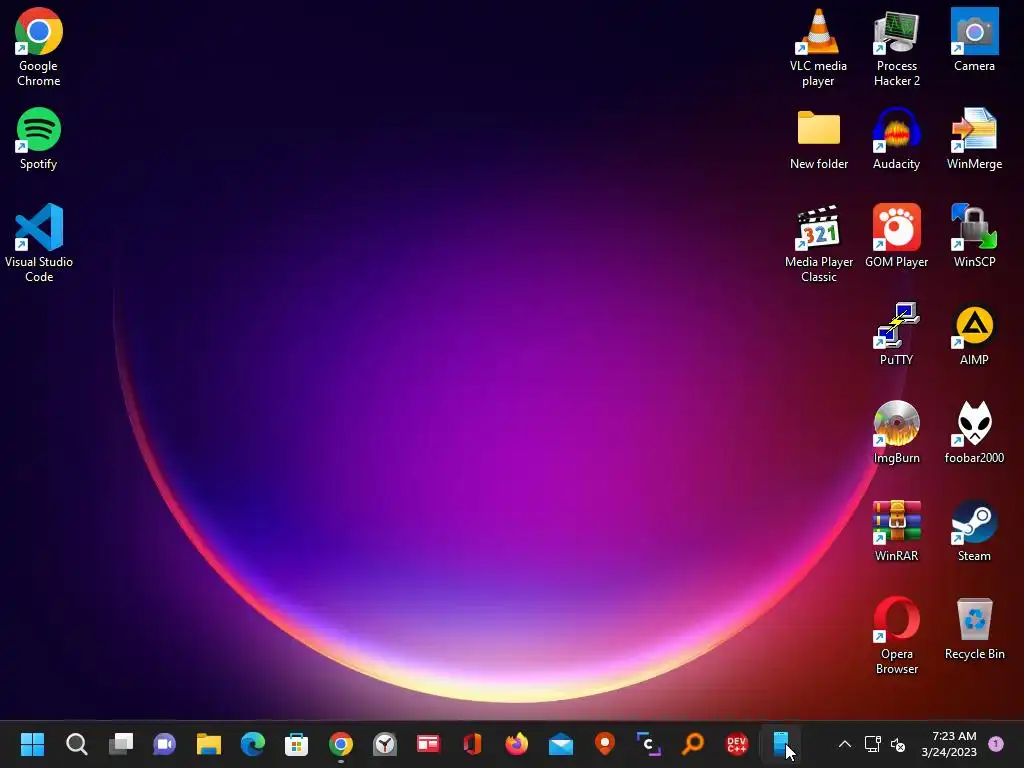Open the clock app taskbar icon
1024x768 pixels.
click(385, 744)
